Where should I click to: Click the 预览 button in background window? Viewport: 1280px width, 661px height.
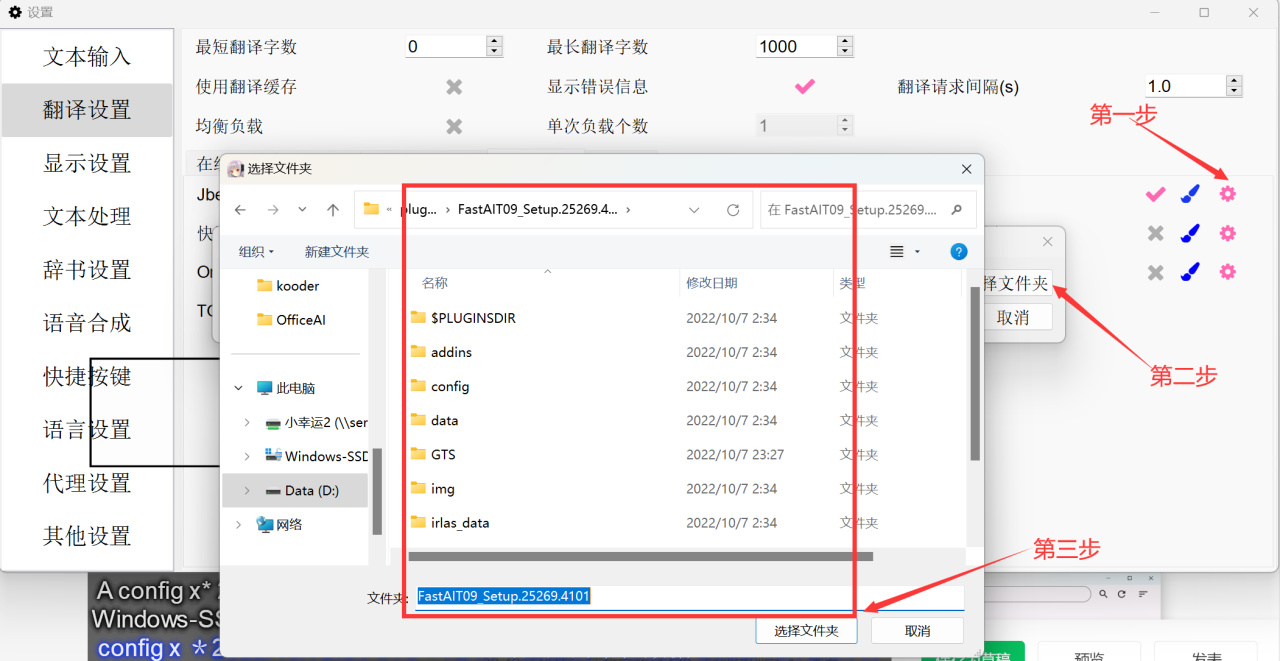point(1089,654)
